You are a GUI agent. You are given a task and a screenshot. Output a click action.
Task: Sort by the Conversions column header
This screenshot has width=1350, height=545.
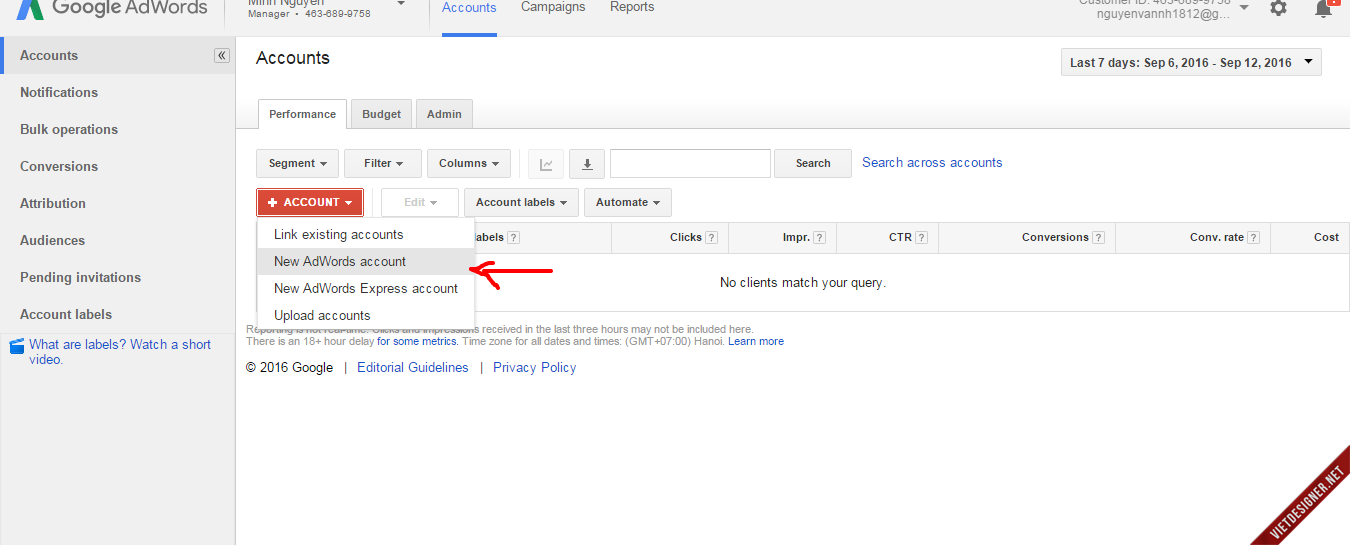(x=1055, y=238)
